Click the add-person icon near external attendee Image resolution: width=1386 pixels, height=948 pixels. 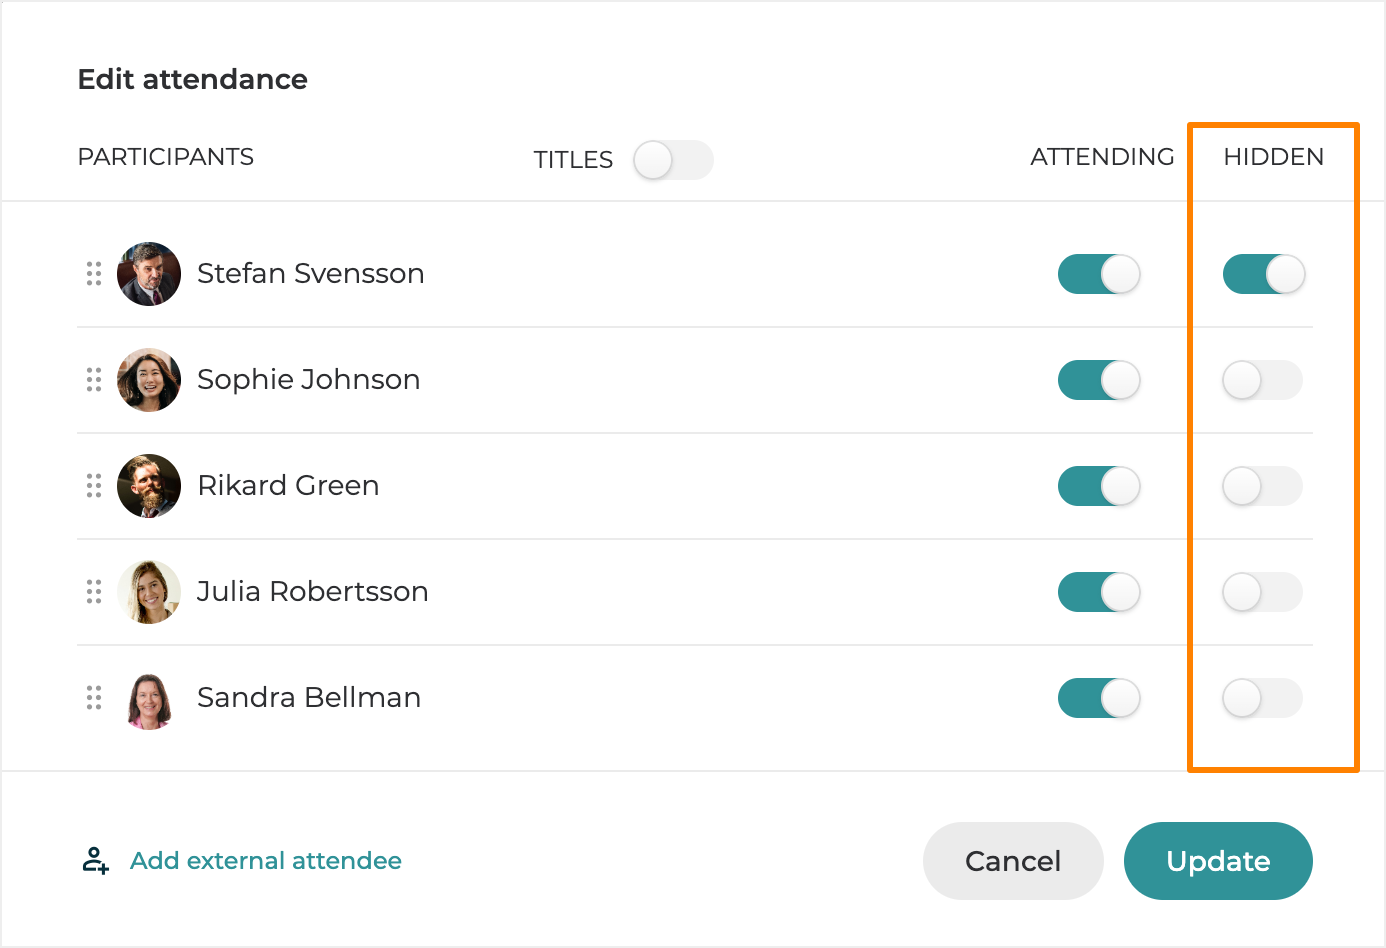pyautogui.click(x=96, y=860)
